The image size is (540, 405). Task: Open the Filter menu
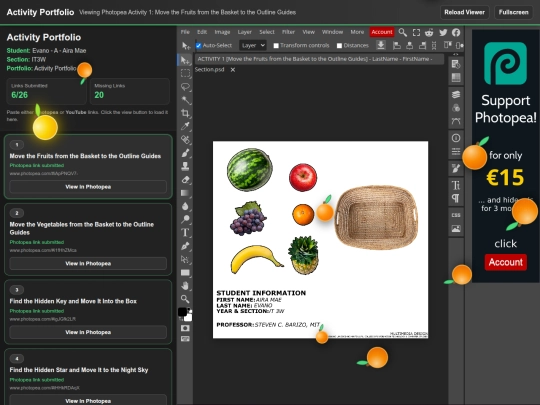point(288,32)
